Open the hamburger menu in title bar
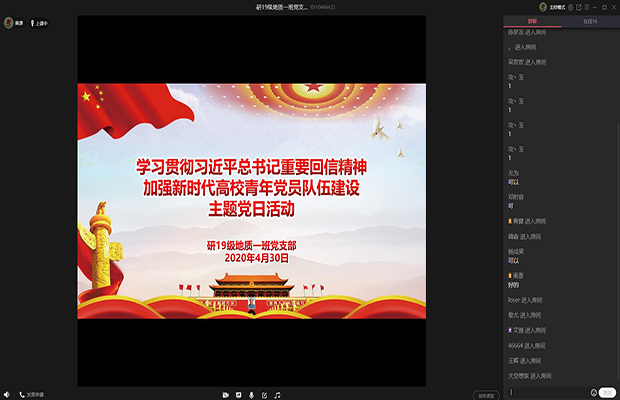620x400 pixels. tap(588, 6)
